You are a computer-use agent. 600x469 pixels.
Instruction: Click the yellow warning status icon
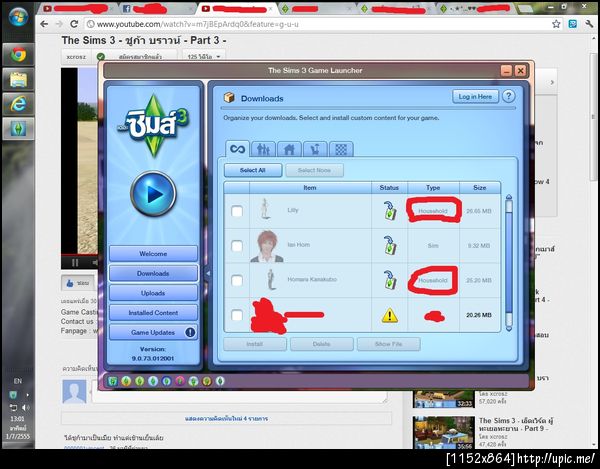tap(390, 316)
